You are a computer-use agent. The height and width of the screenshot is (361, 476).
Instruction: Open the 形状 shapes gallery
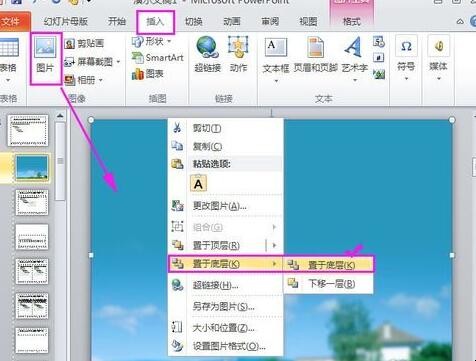(148, 42)
